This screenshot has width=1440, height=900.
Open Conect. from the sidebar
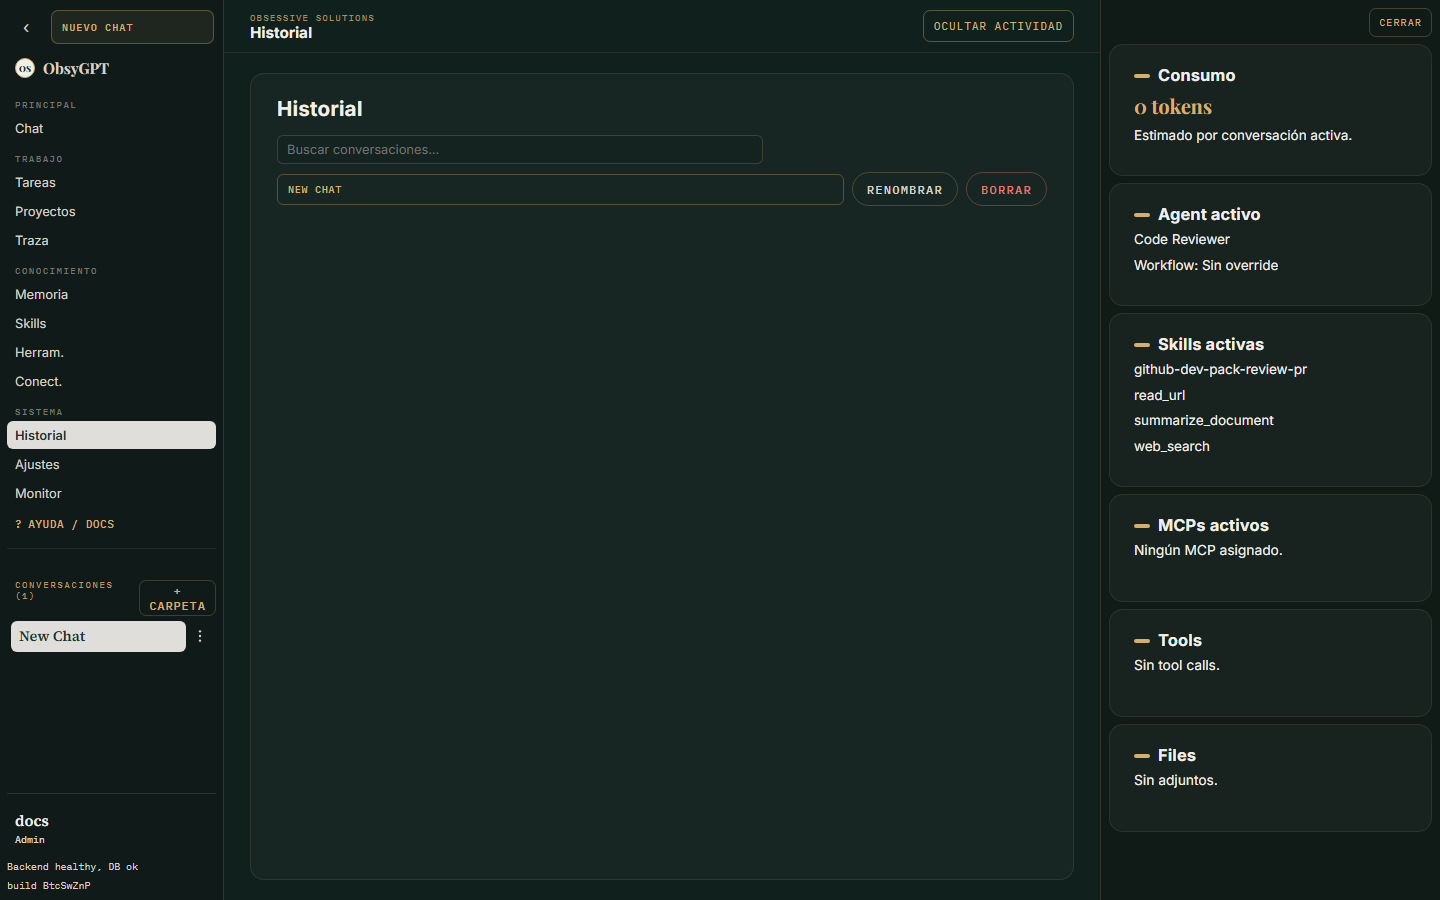coord(111,382)
